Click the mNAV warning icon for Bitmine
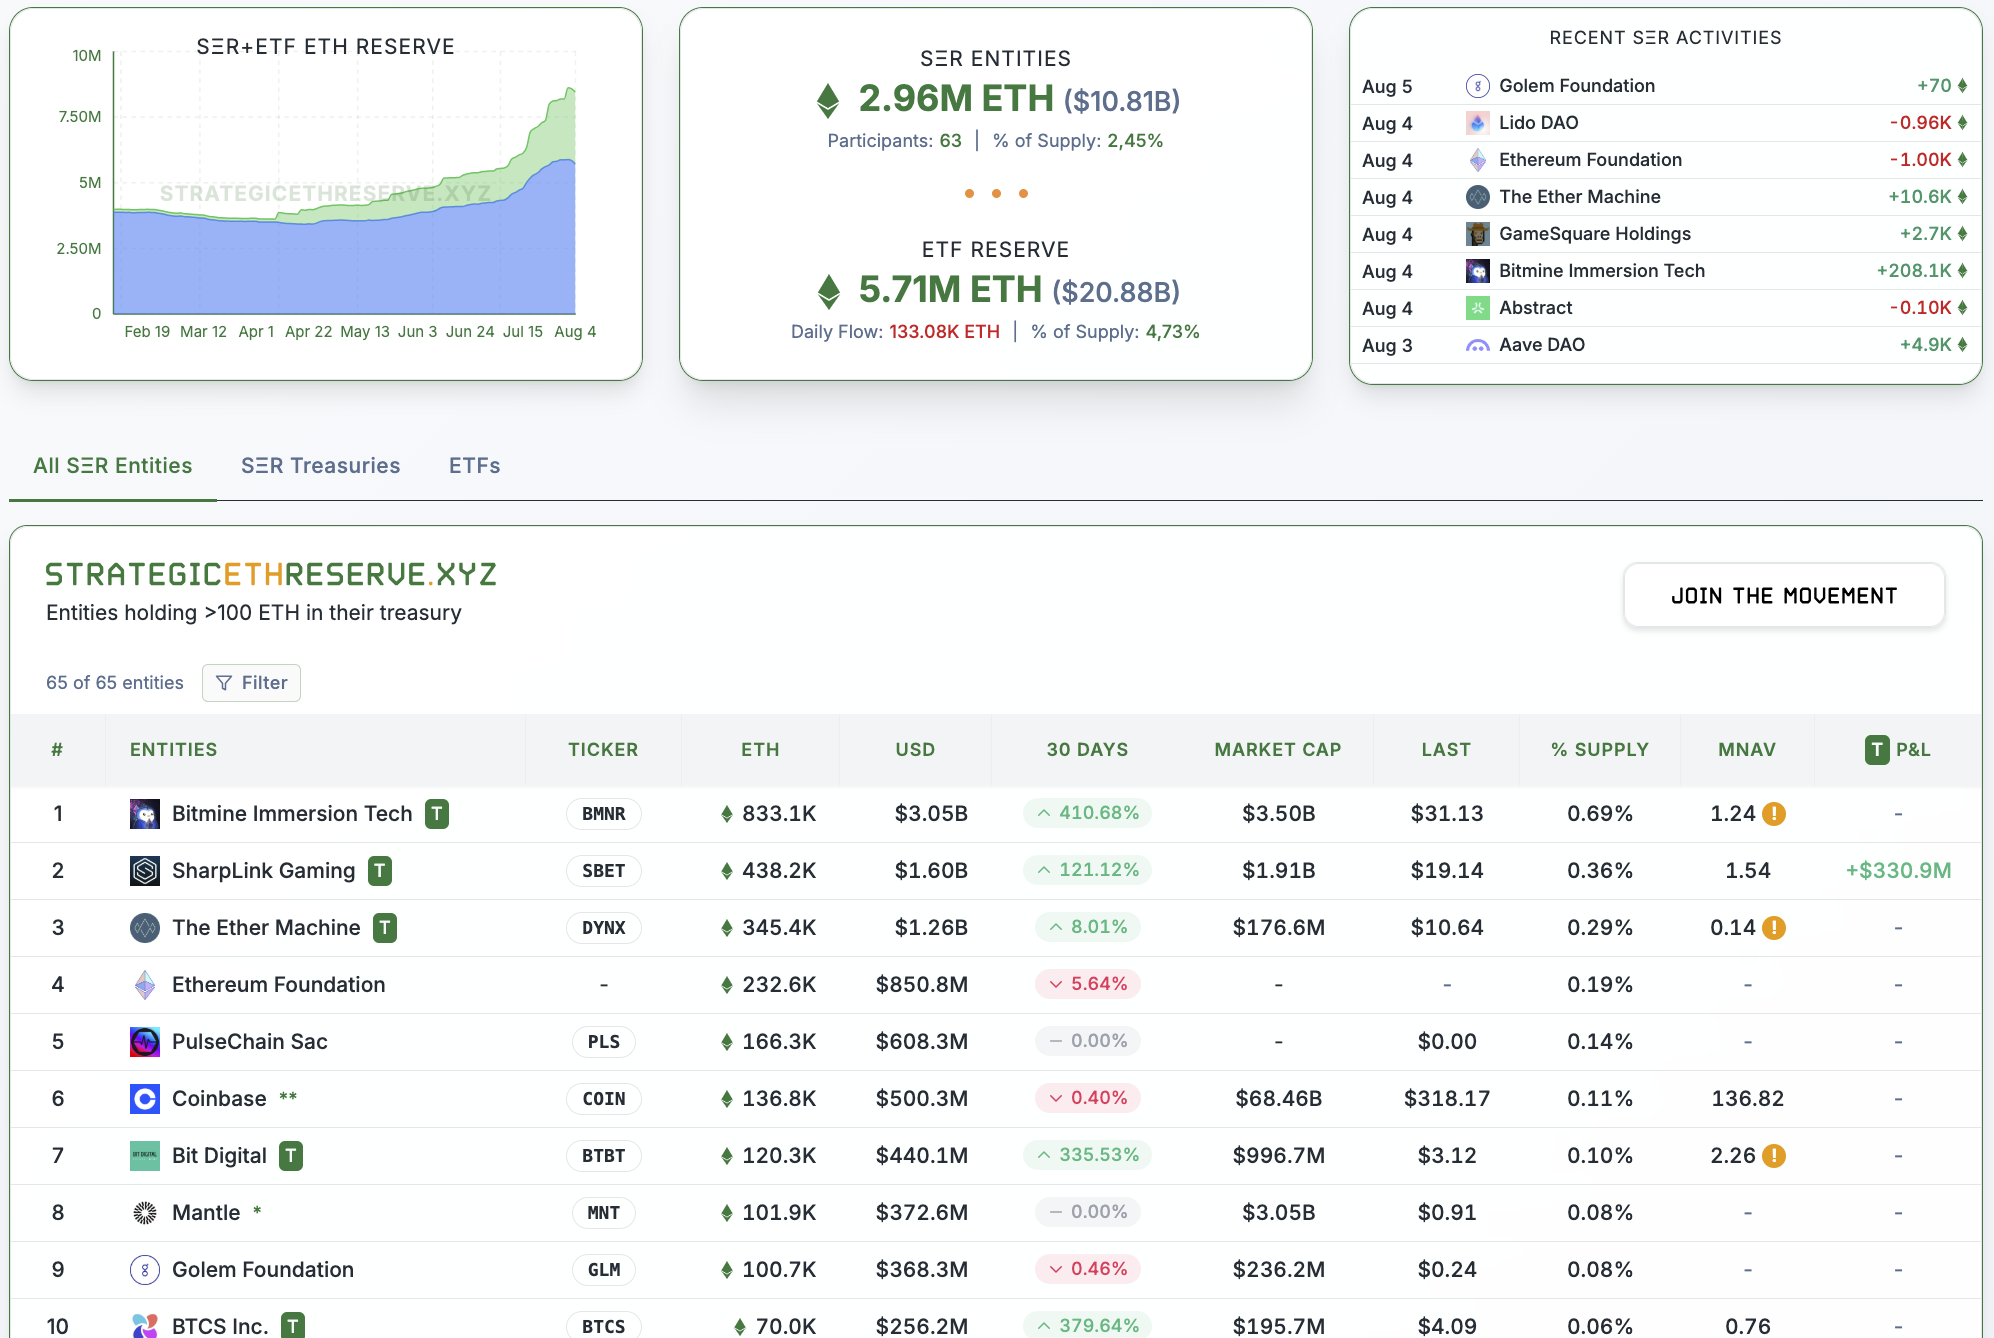The width and height of the screenshot is (1994, 1338). point(1774,814)
